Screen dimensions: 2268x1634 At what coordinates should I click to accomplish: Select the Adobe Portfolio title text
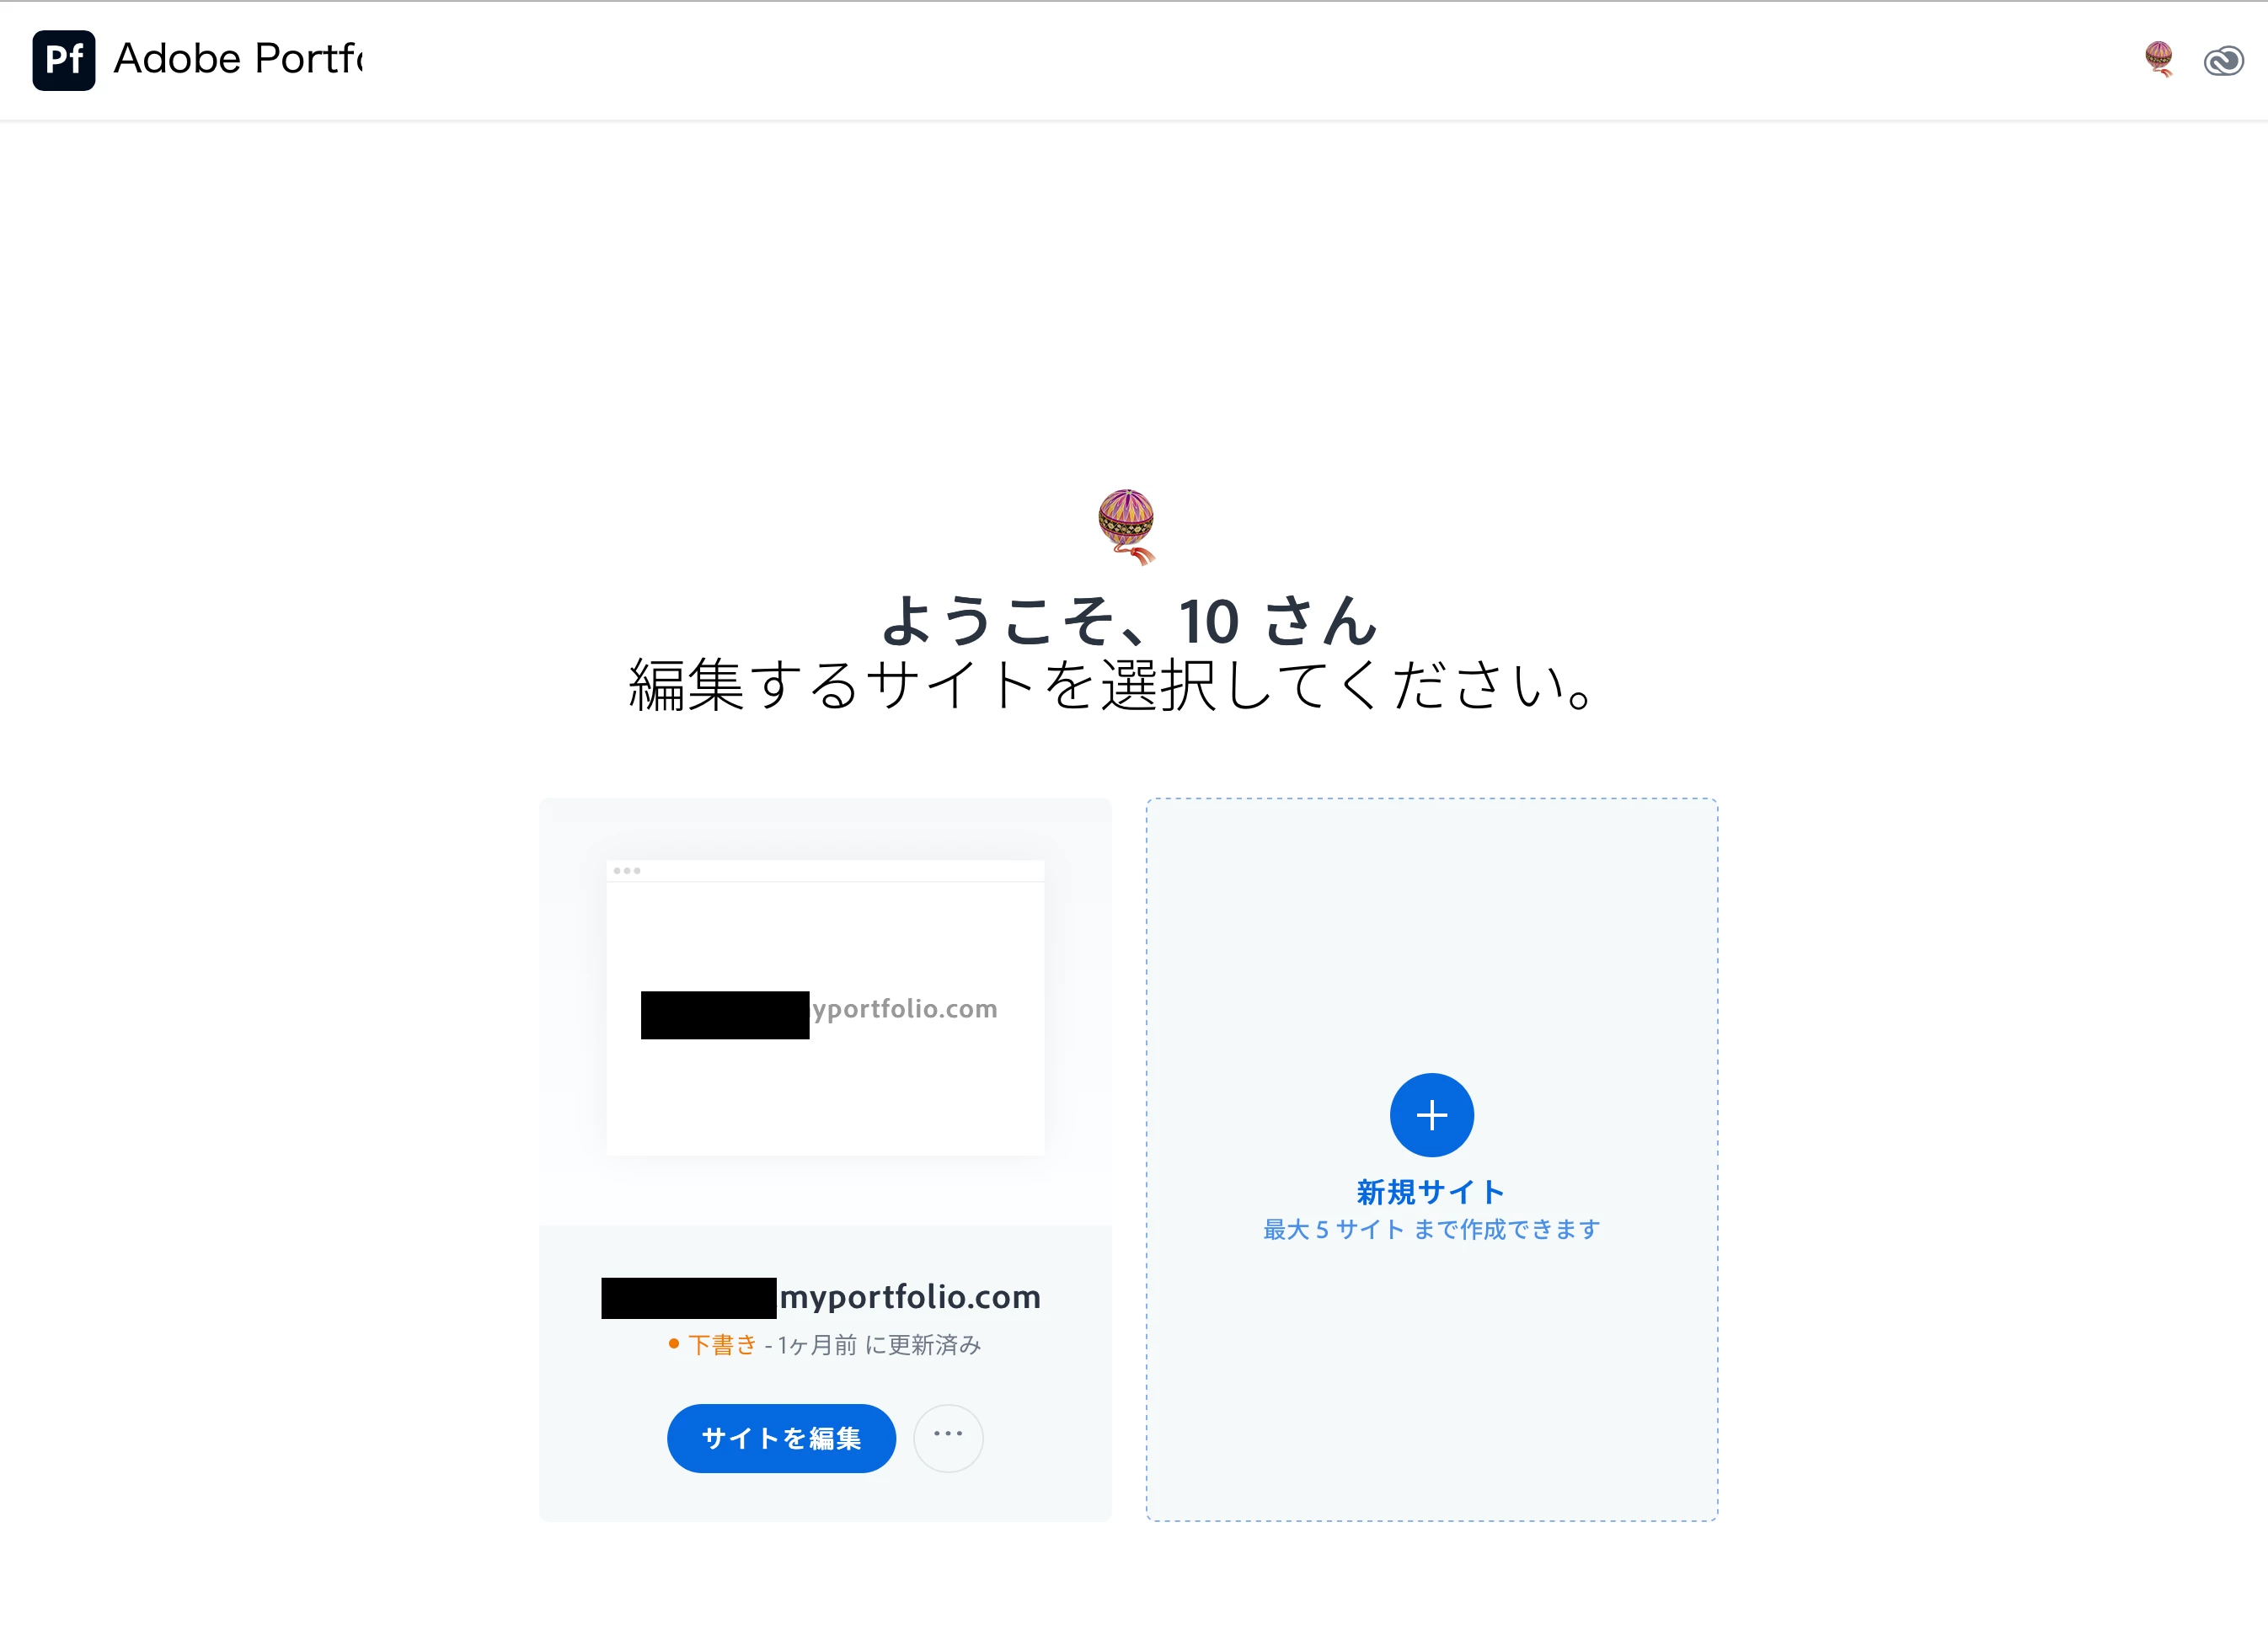coord(238,59)
